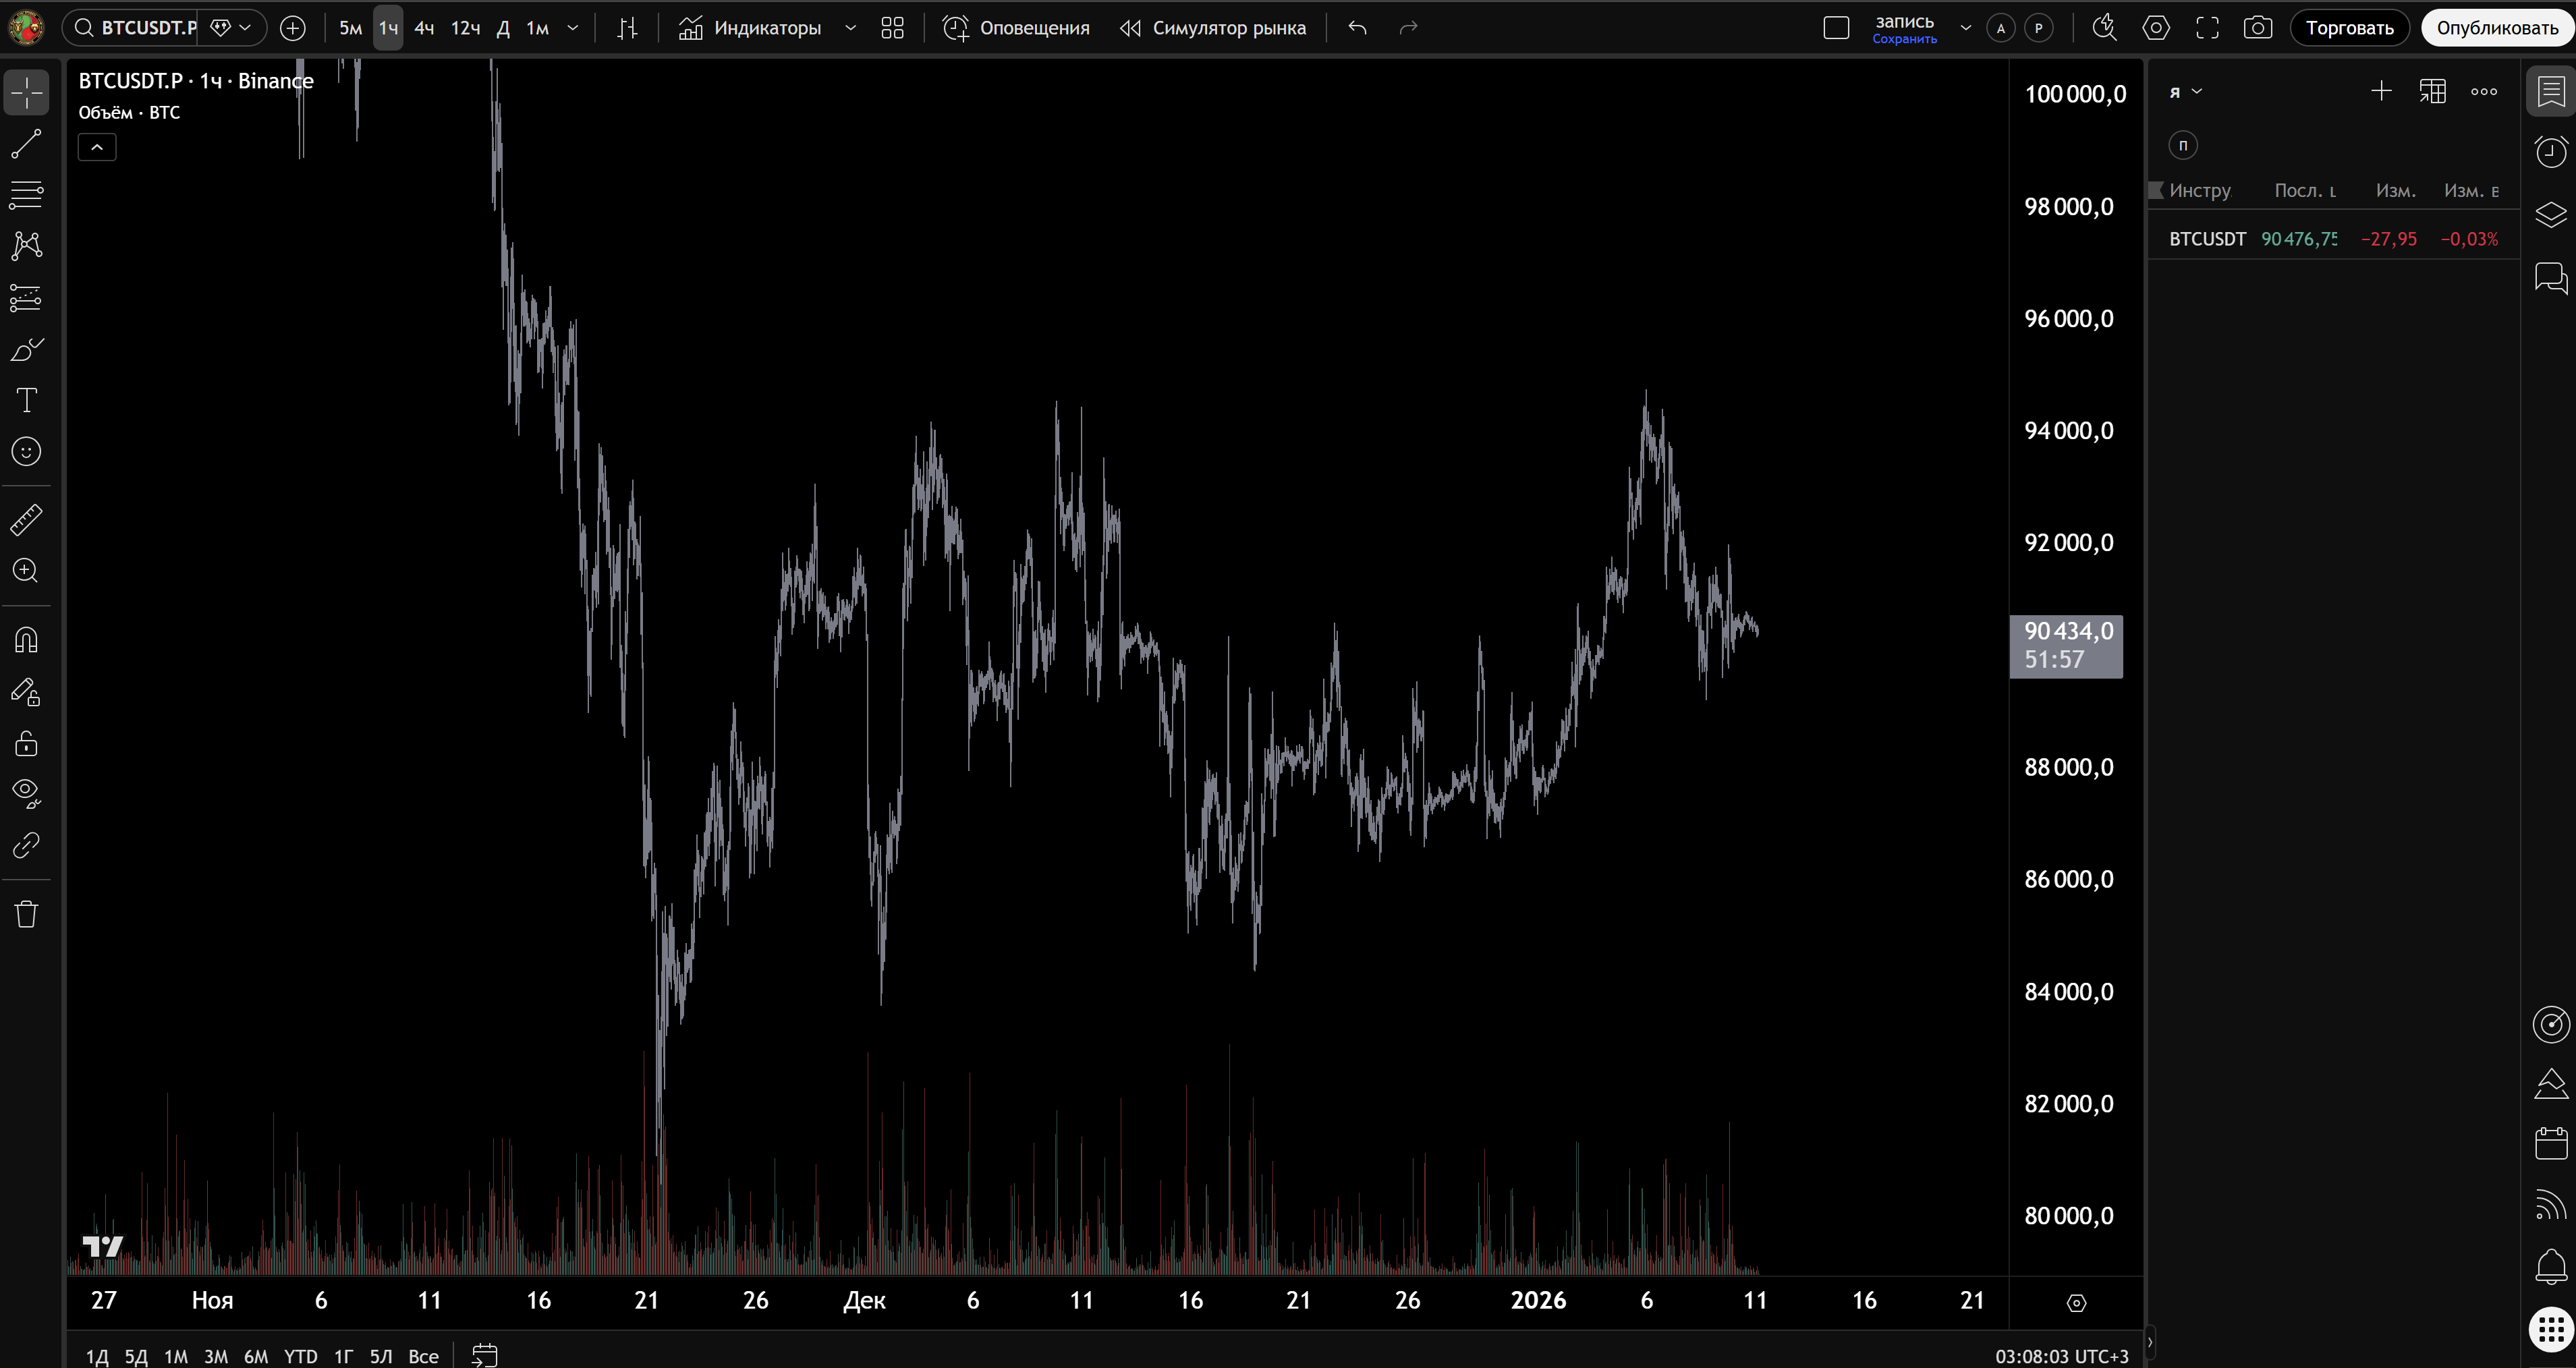The image size is (2576, 1368).
Task: Click the Опубликовать button
Action: (x=2496, y=28)
